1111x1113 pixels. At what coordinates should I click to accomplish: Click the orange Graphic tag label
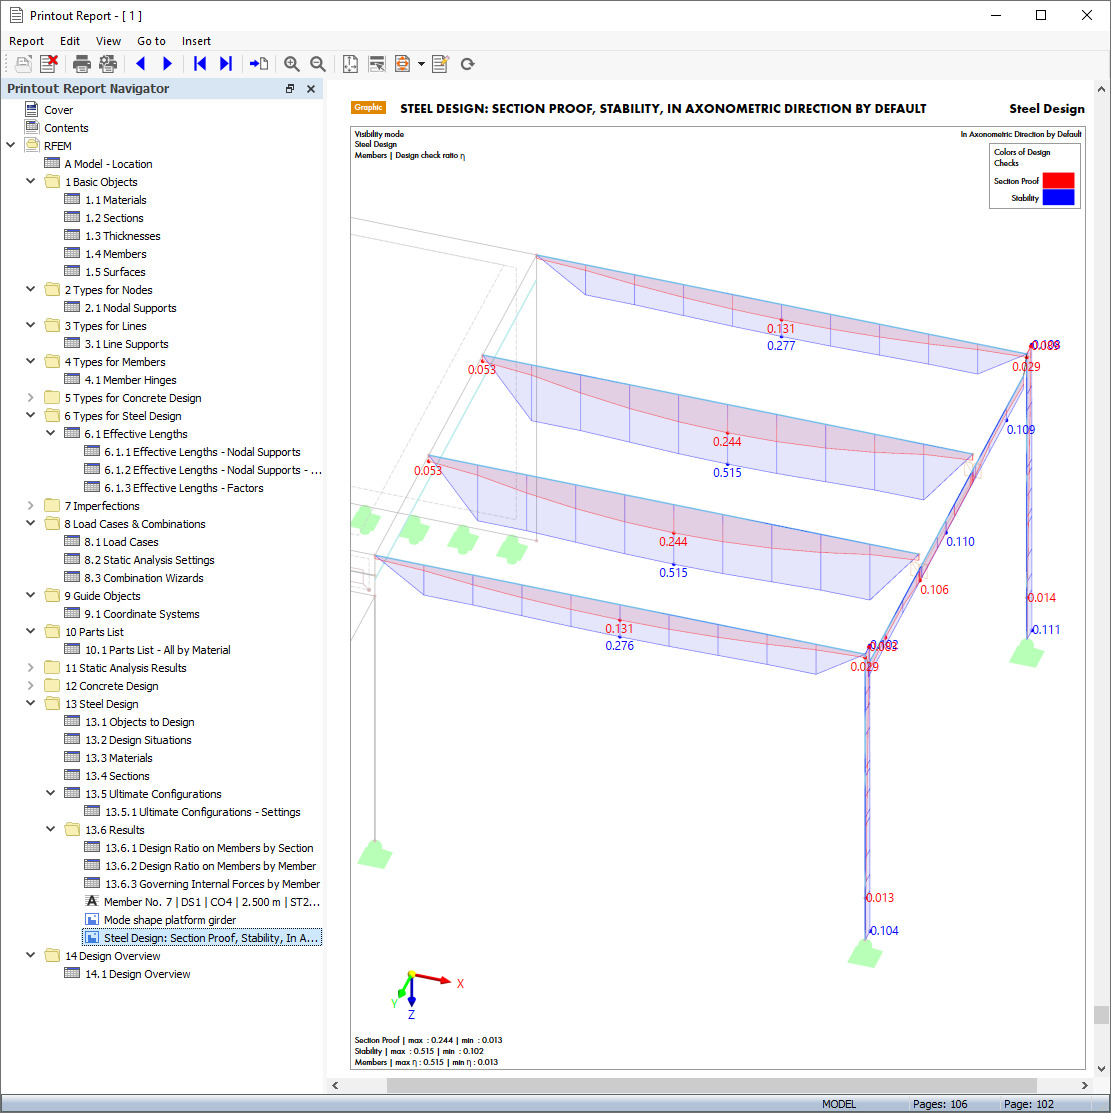click(368, 108)
